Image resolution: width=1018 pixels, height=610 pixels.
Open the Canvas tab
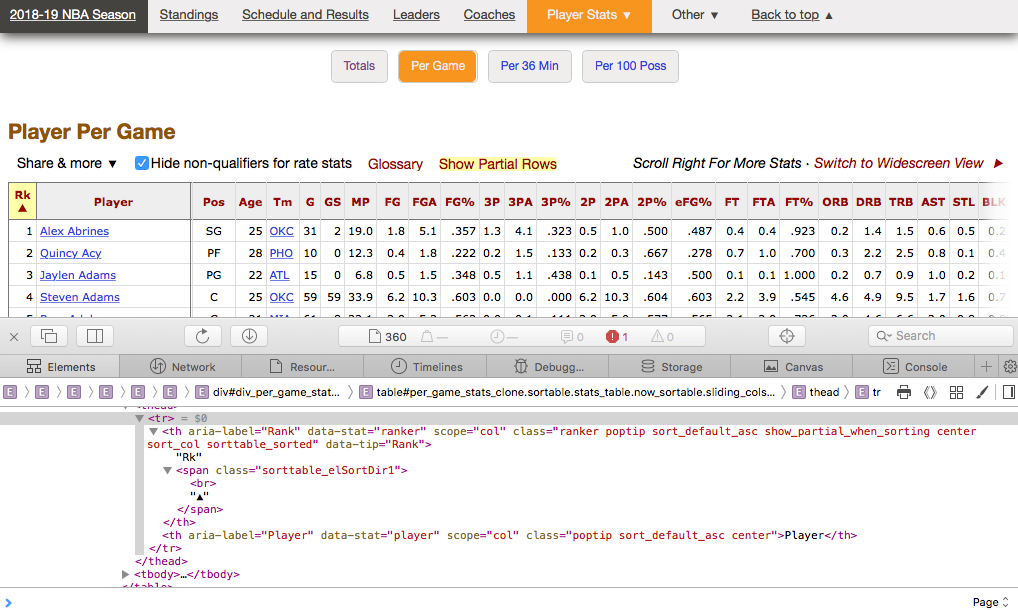pos(793,367)
